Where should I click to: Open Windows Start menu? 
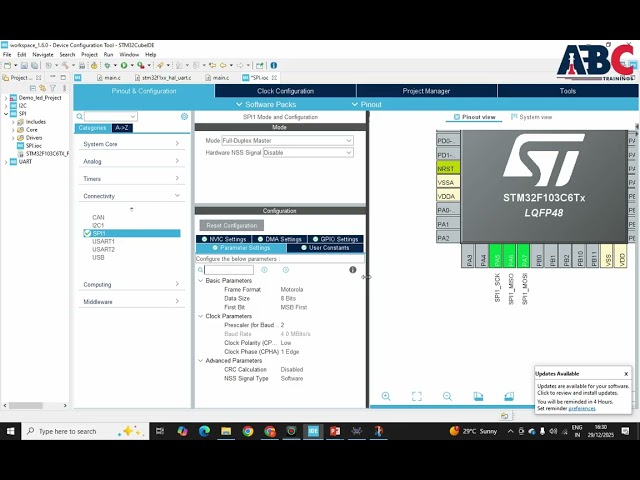pyautogui.click(x=11, y=431)
